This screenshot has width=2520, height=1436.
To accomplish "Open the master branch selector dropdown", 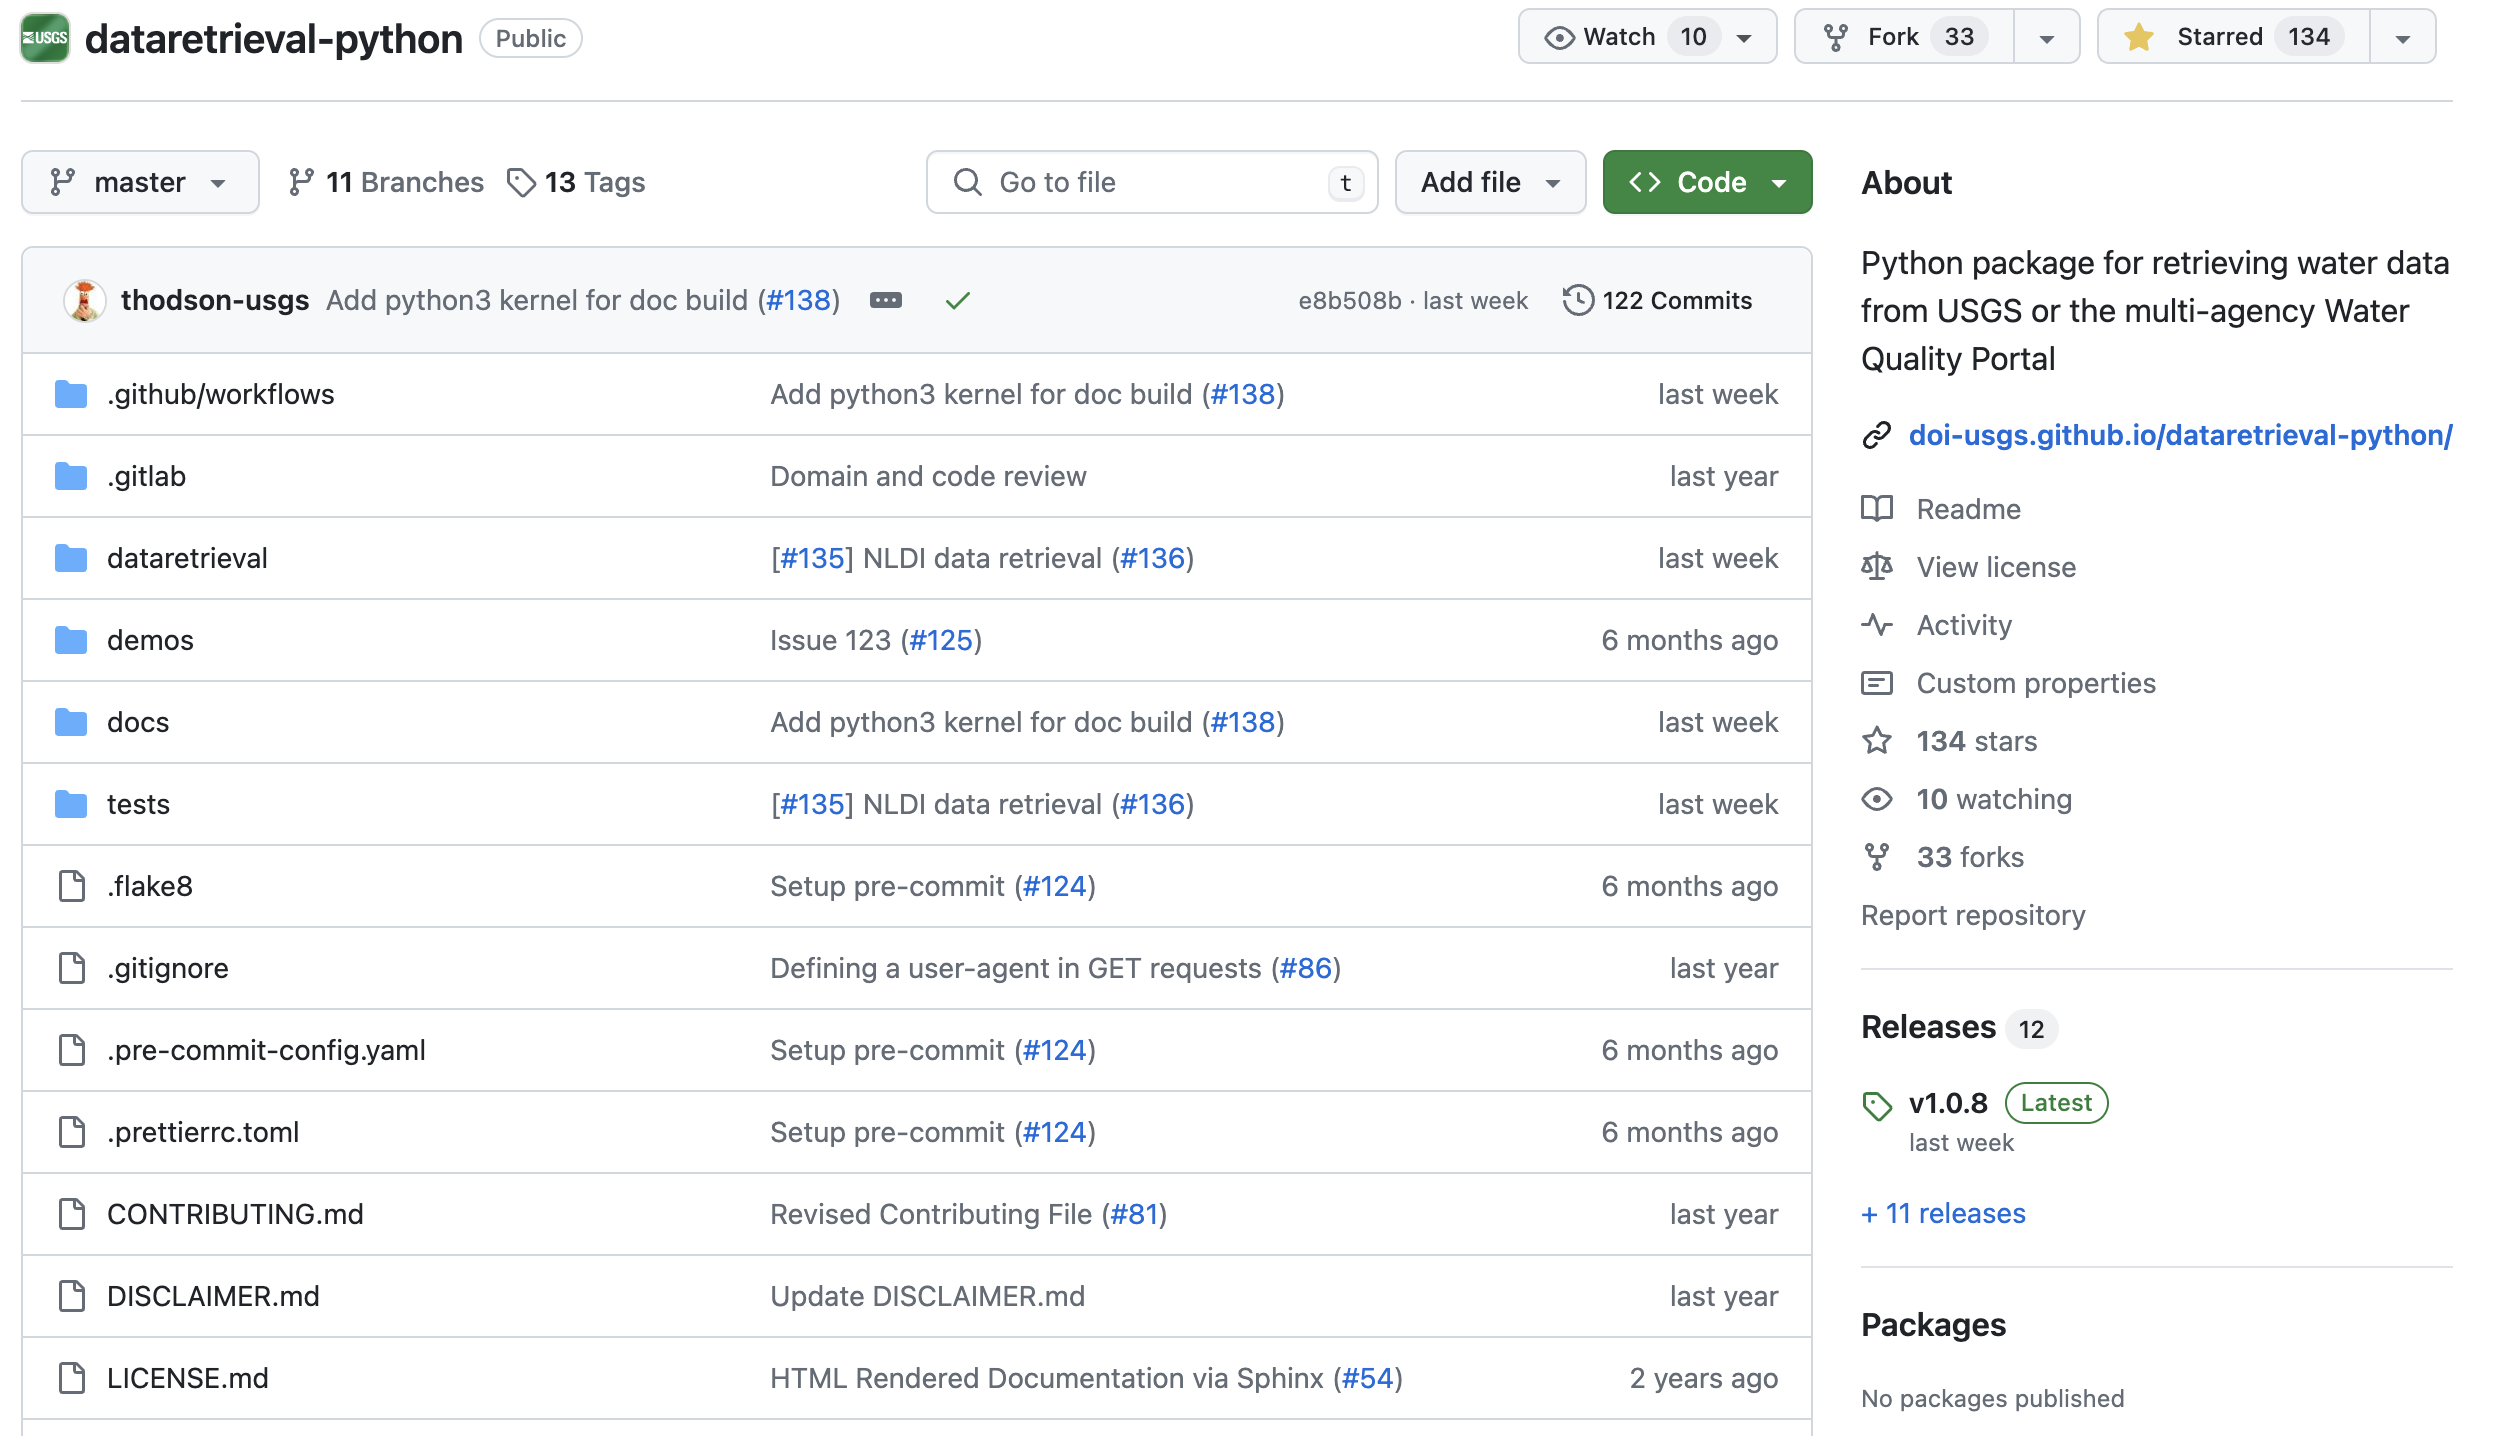I will click(x=140, y=182).
